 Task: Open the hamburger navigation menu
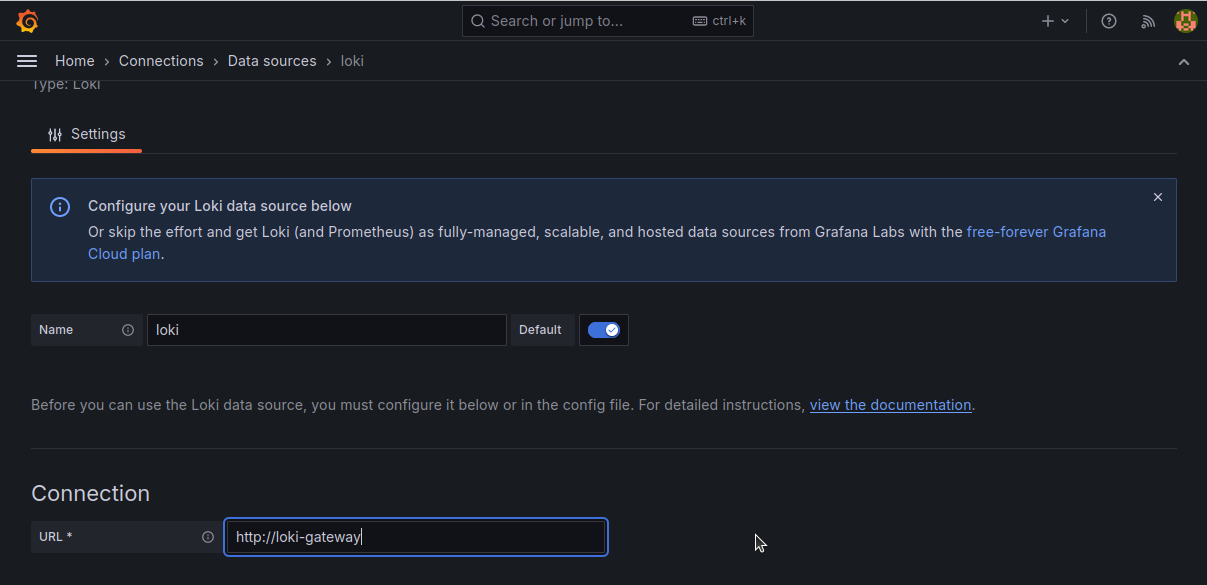tap(27, 61)
